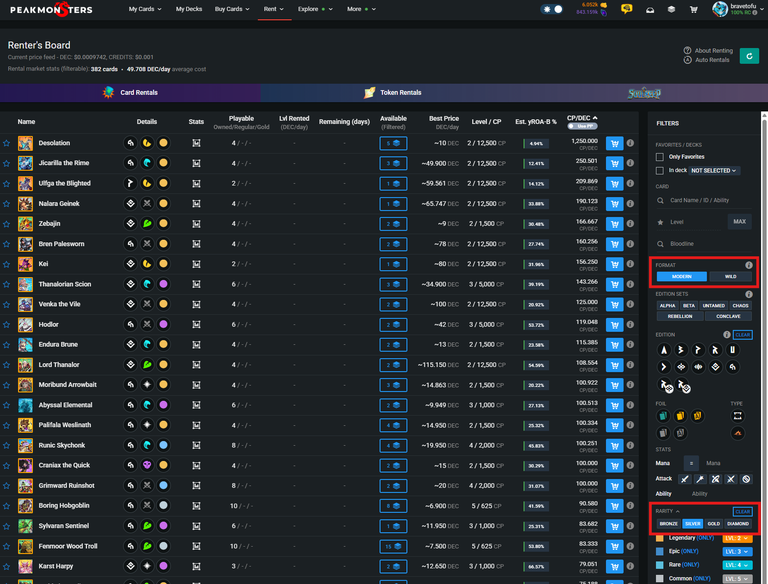
Task: Filter by regular foil teal cards icon
Action: 663,416
